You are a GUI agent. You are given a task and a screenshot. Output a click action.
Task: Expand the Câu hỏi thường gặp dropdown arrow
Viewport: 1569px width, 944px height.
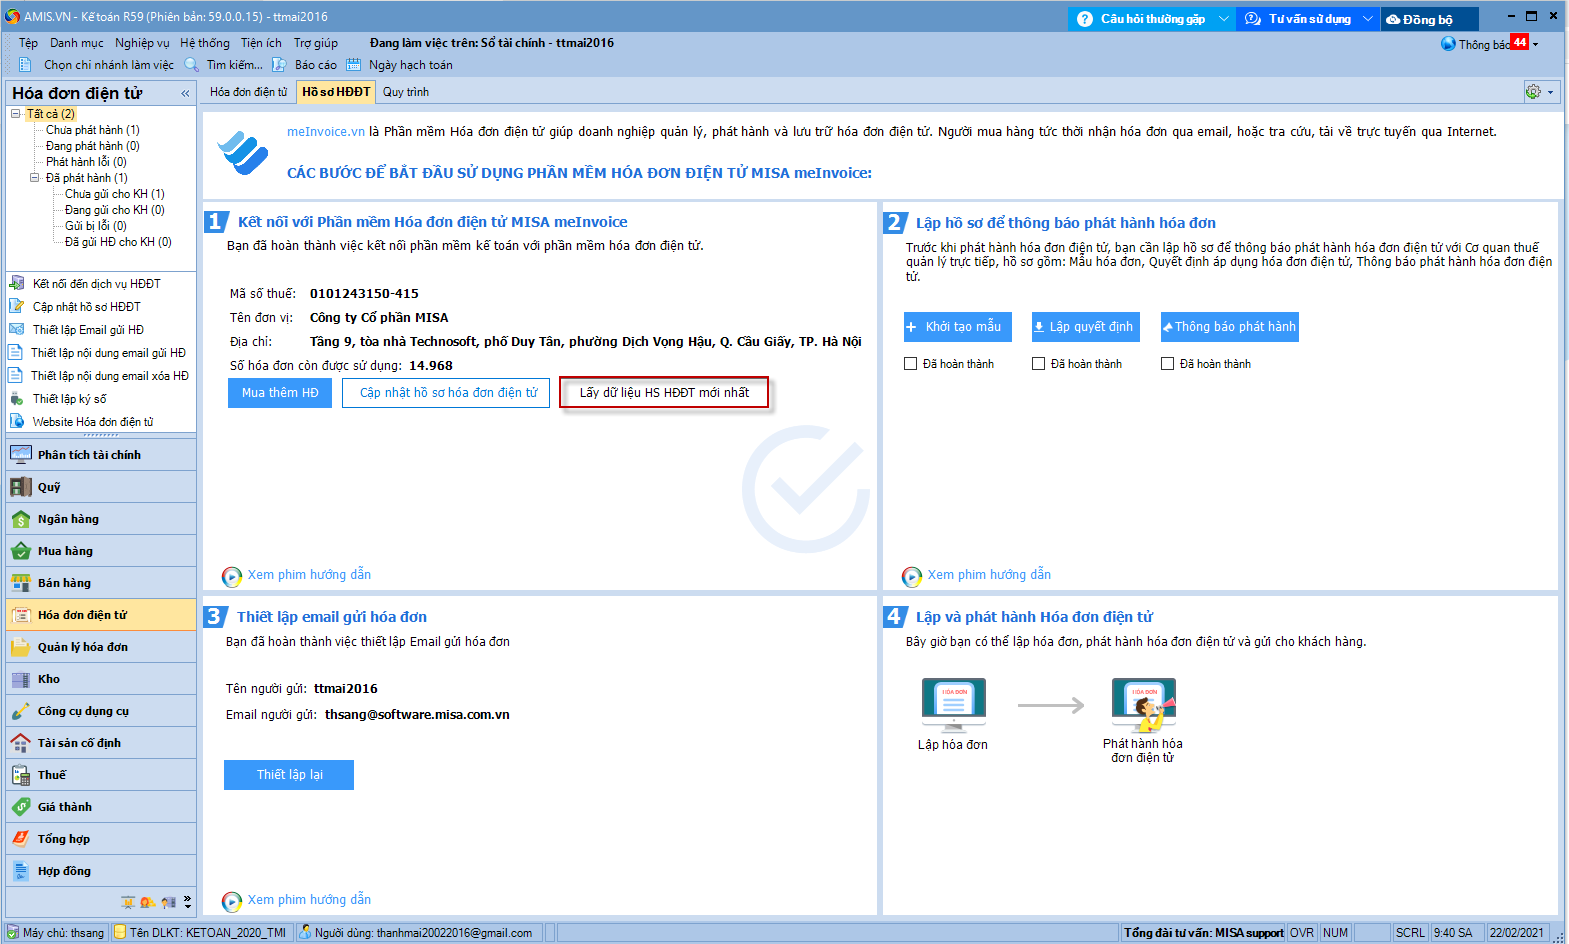click(x=1223, y=19)
